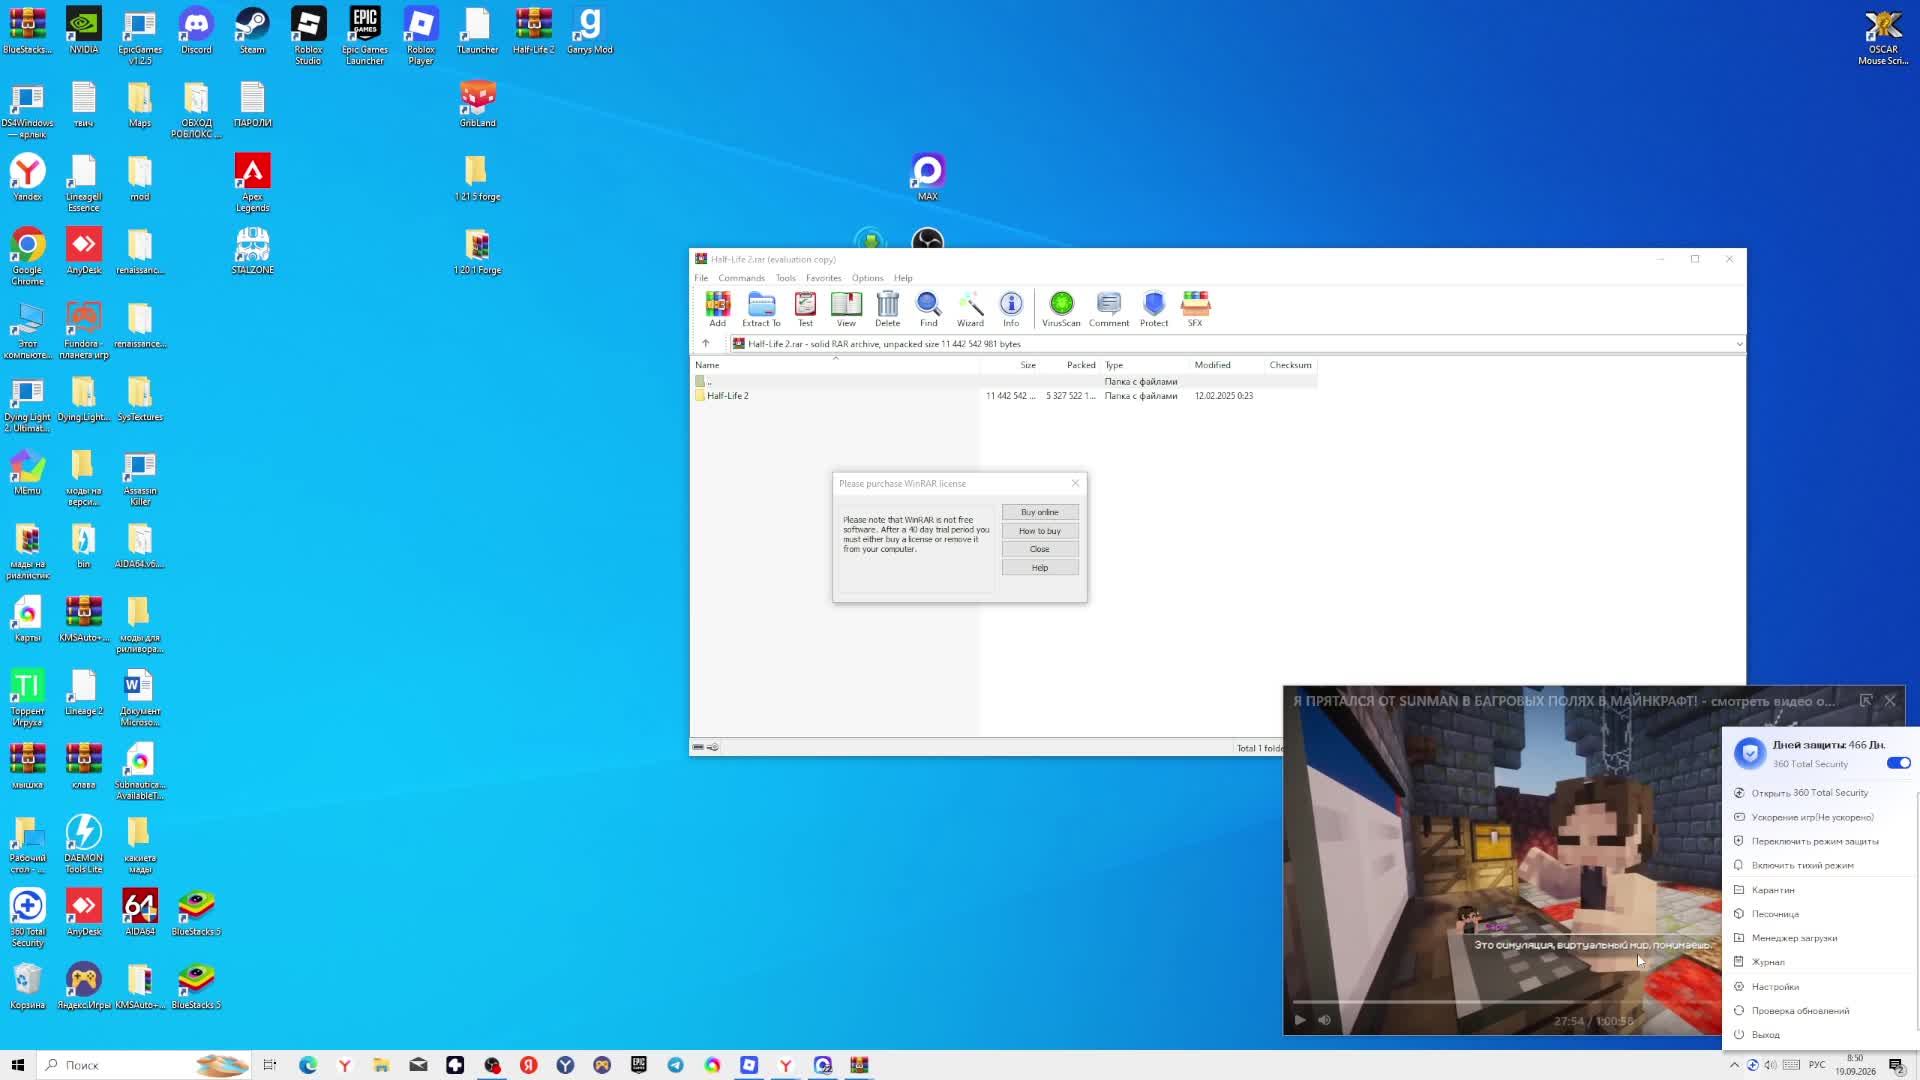Click the Protect shield tool
1920x1080 pixels.
(1154, 309)
